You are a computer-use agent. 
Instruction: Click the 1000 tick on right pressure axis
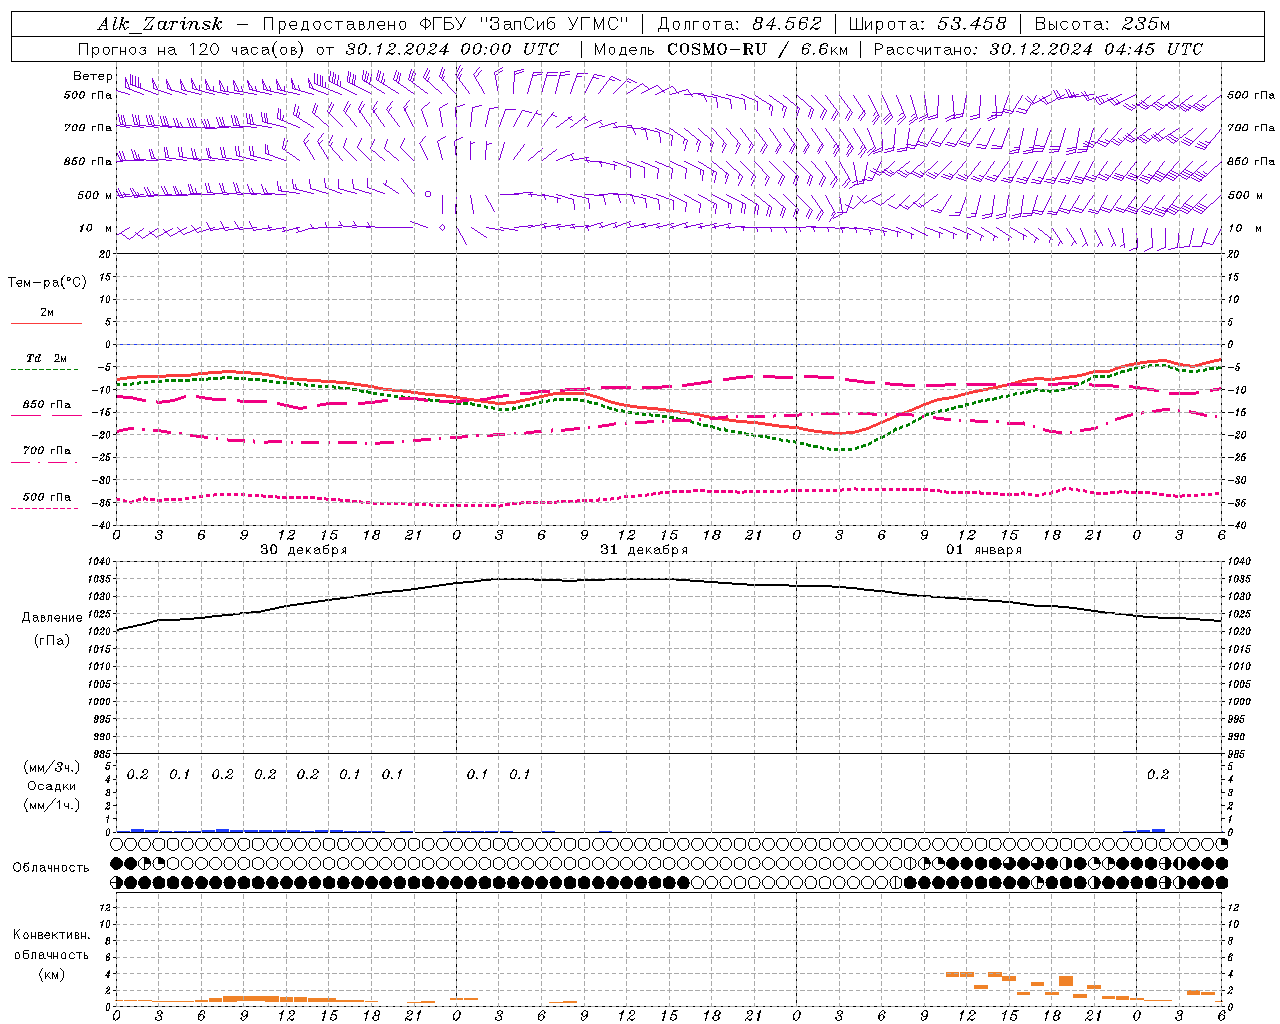1239,702
